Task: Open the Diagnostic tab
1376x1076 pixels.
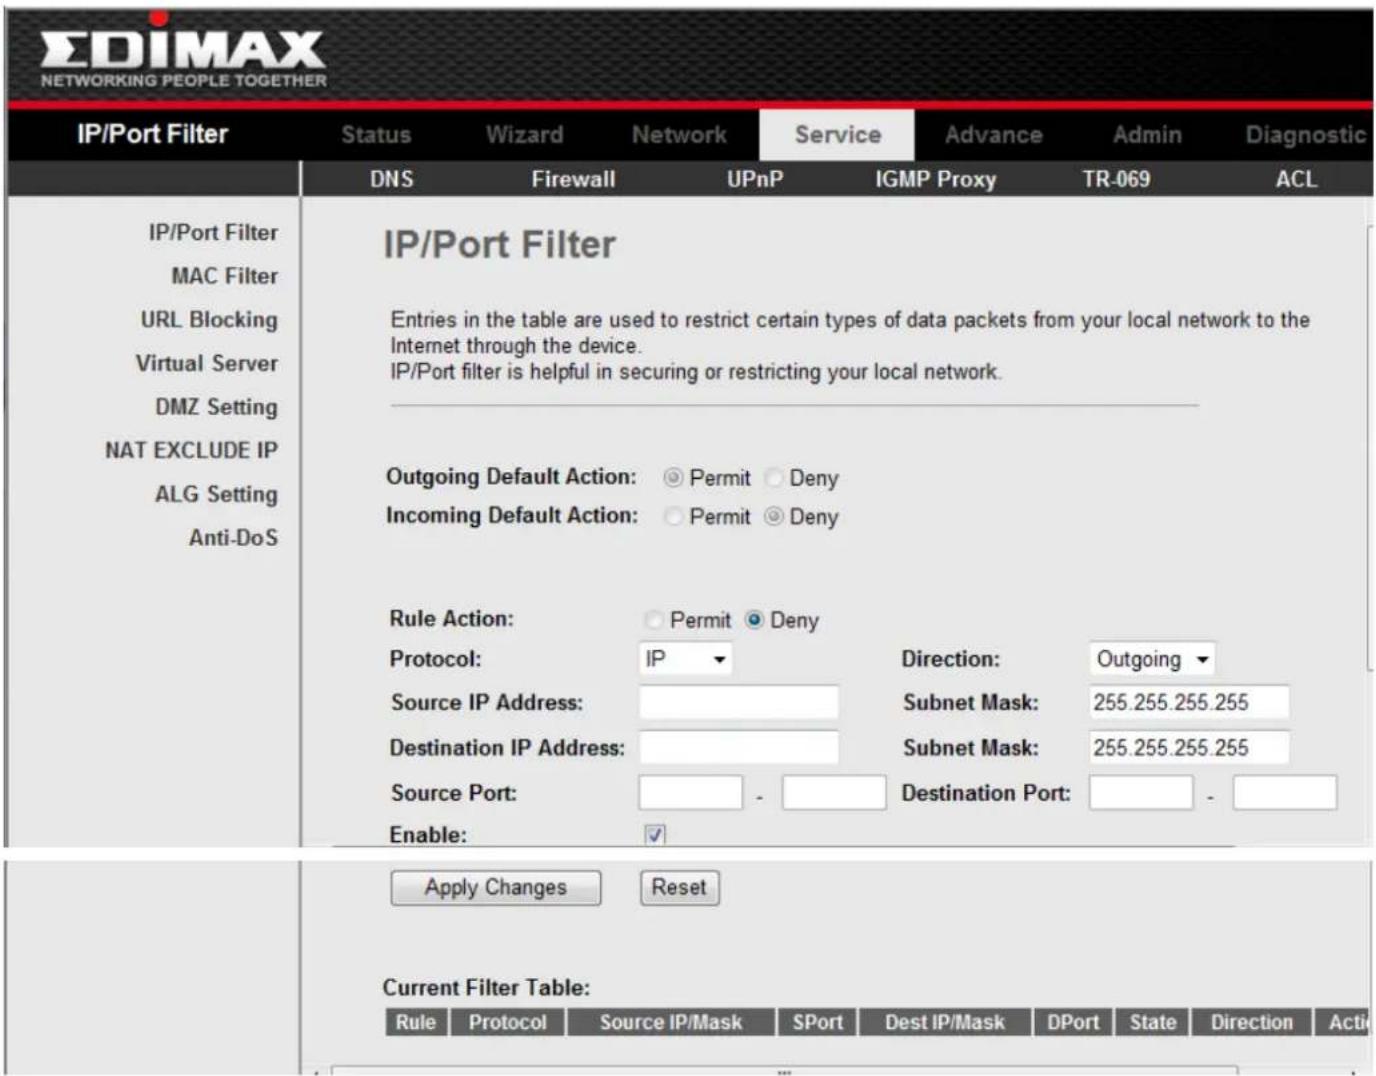Action: 1305,135
